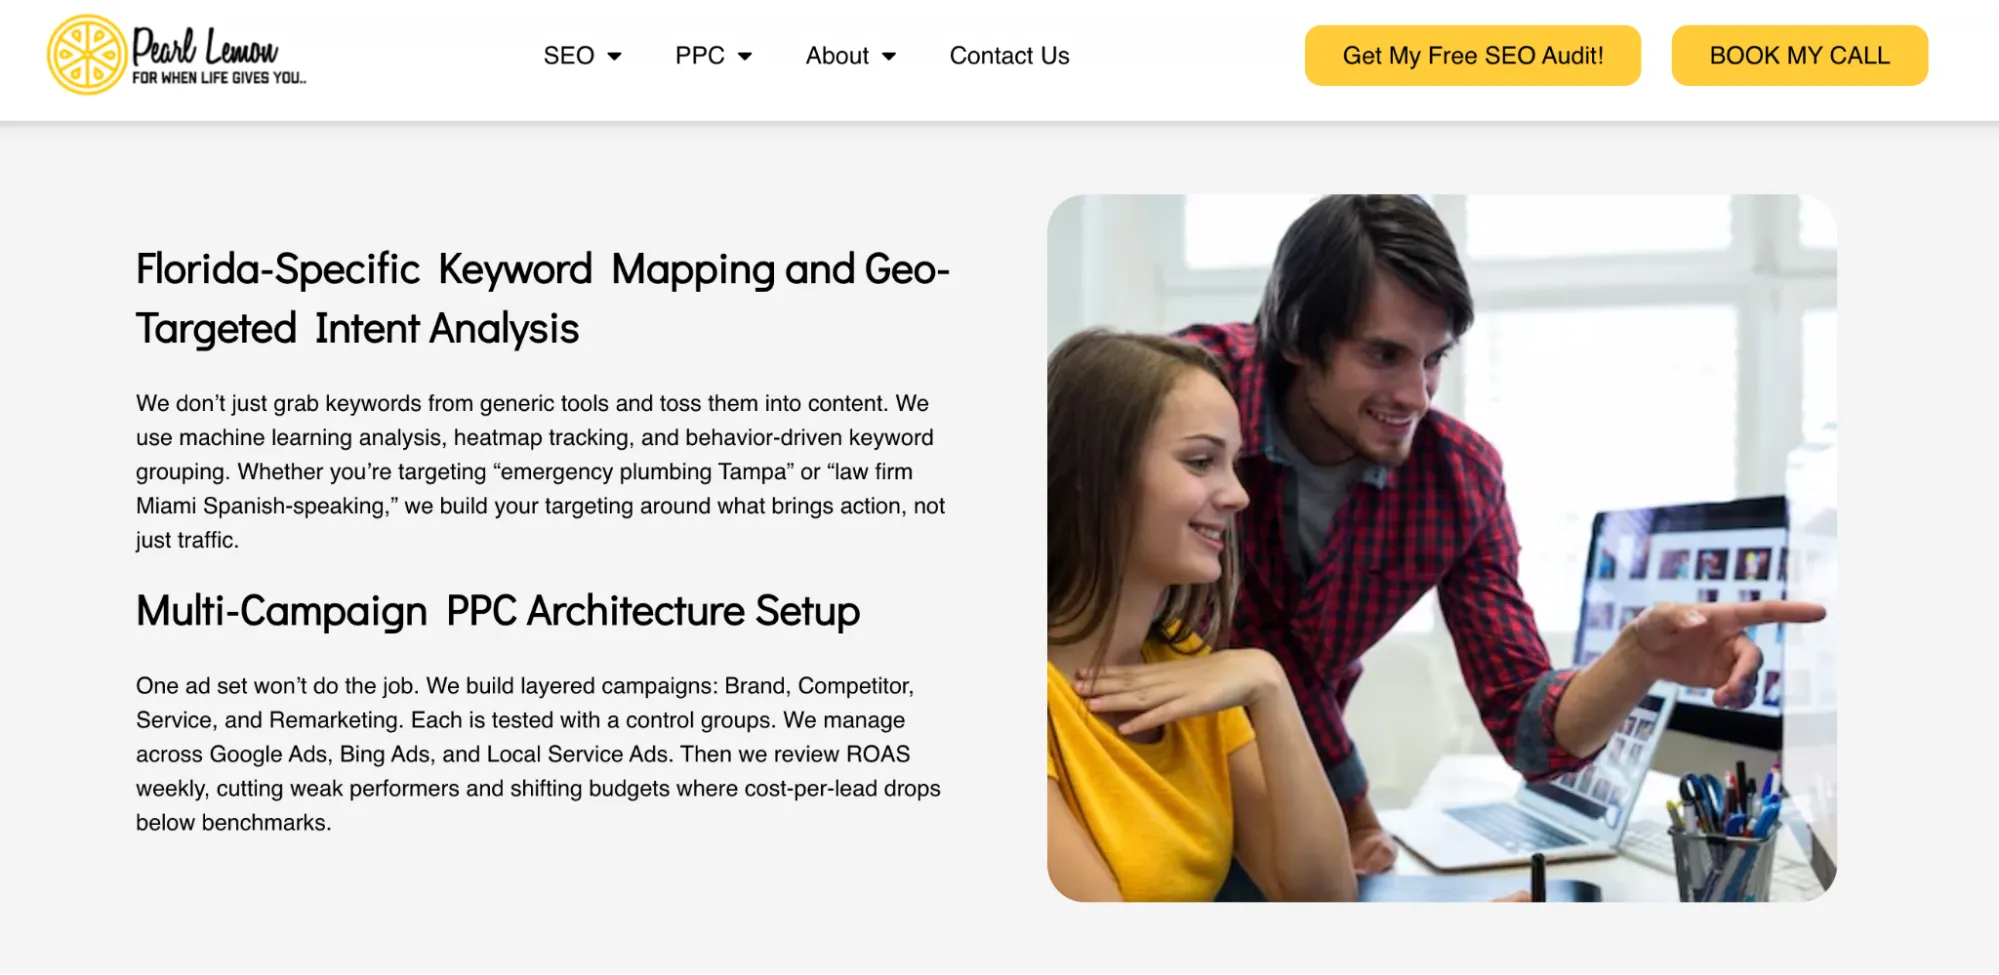Click the 'Florida-Specific Keyword Mapping' heading
This screenshot has width=1999, height=975.
pos(542,297)
